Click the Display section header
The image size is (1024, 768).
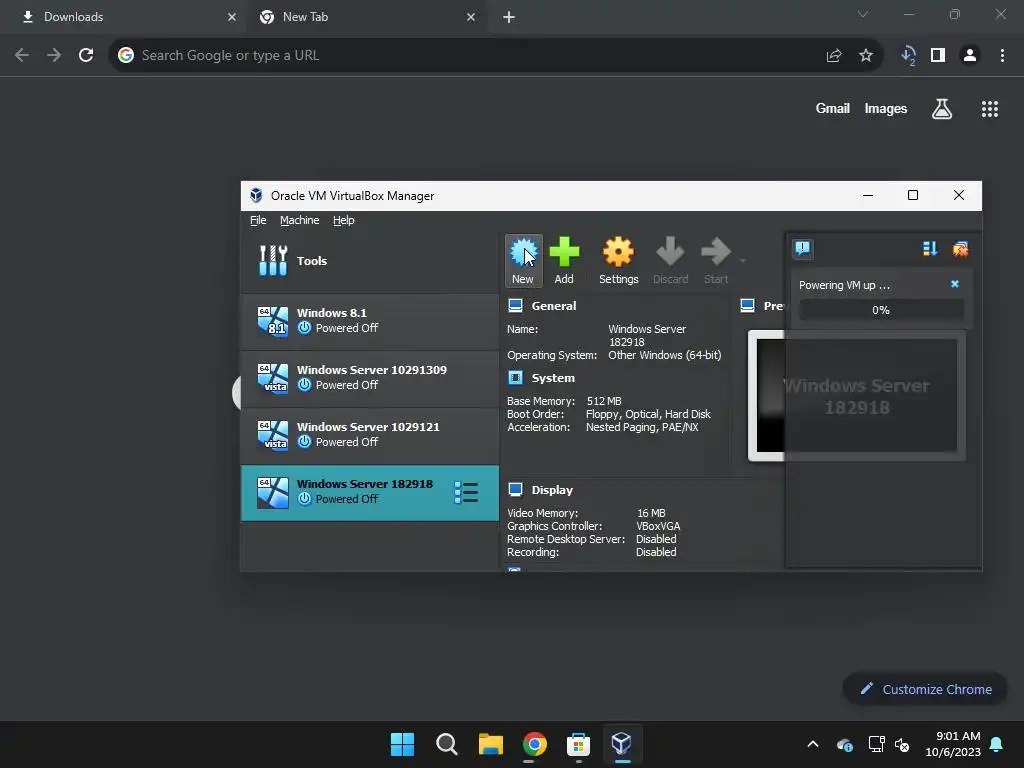[552, 490]
